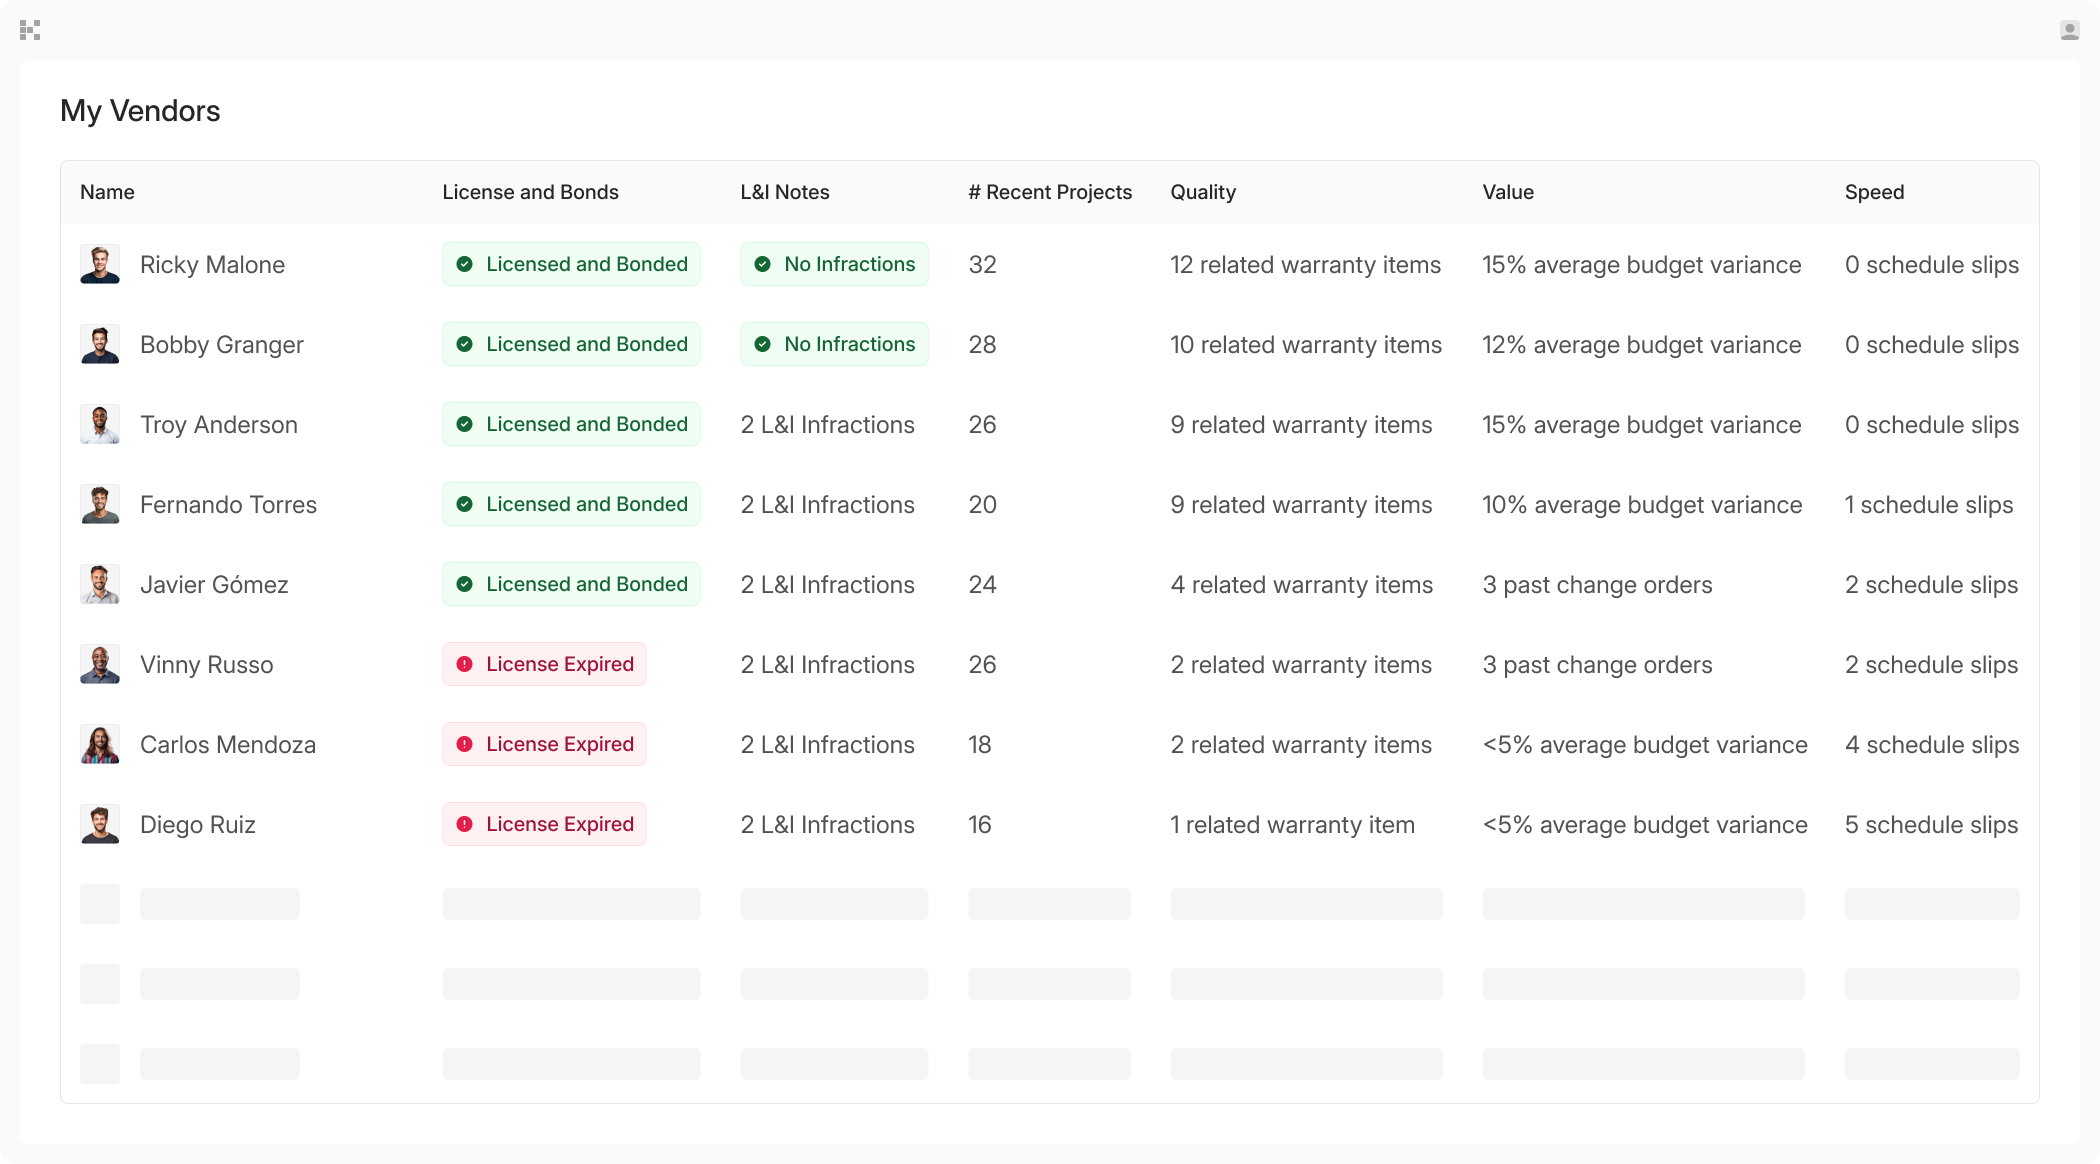
Task: Open the user profile icon
Action: click(x=2069, y=30)
